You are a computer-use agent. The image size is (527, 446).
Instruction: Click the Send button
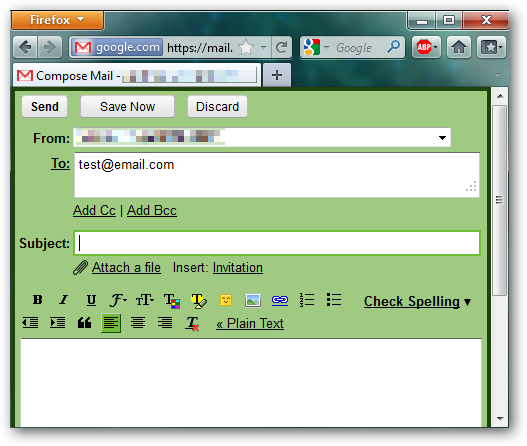45,107
